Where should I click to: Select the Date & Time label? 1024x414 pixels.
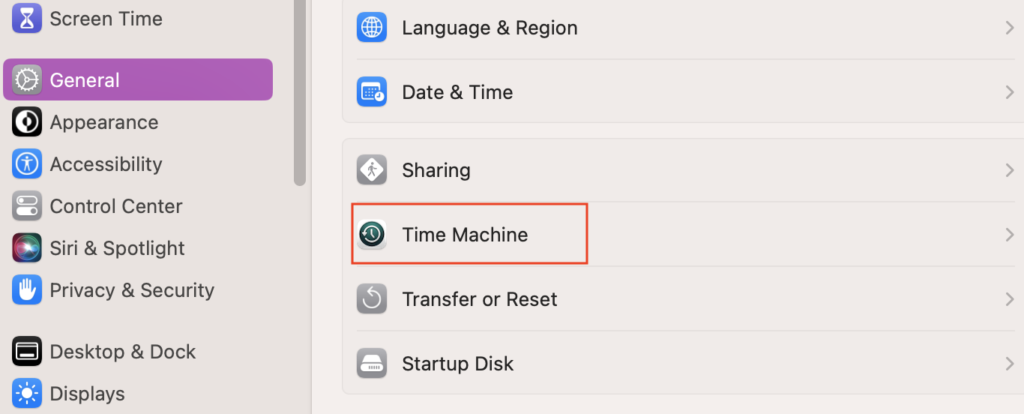457,92
